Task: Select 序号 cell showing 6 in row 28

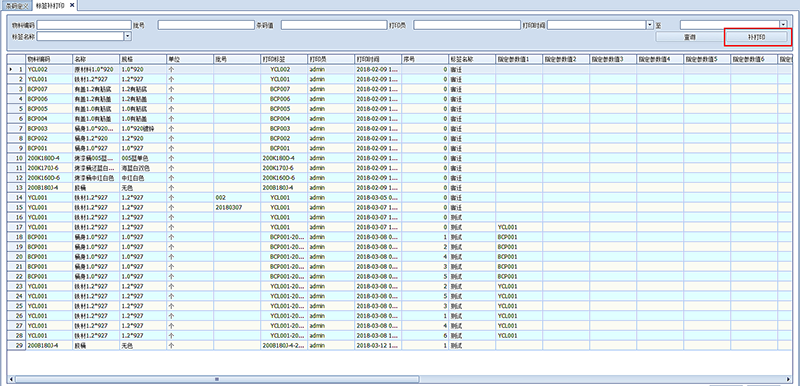Action: click(x=425, y=336)
